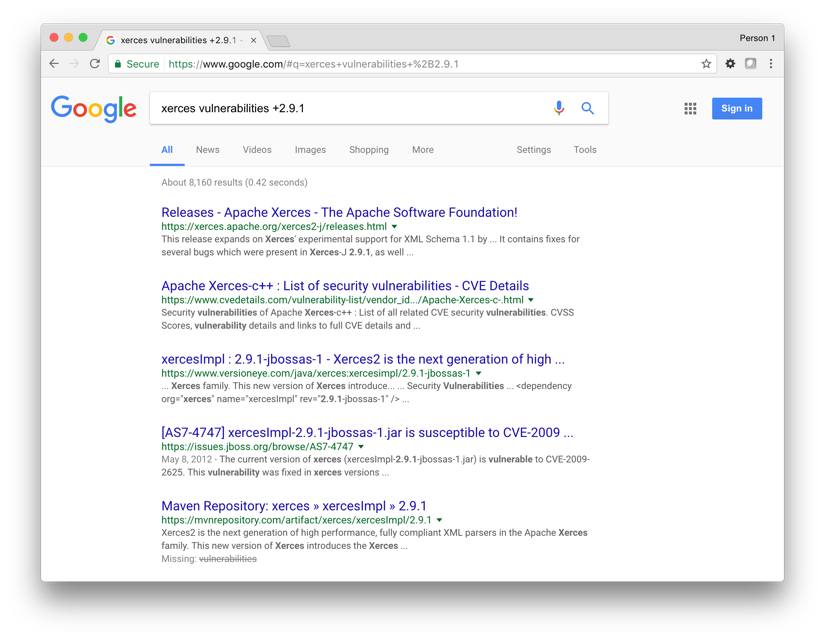824x639 pixels.
Task: Click the voice search microphone icon
Action: point(559,108)
